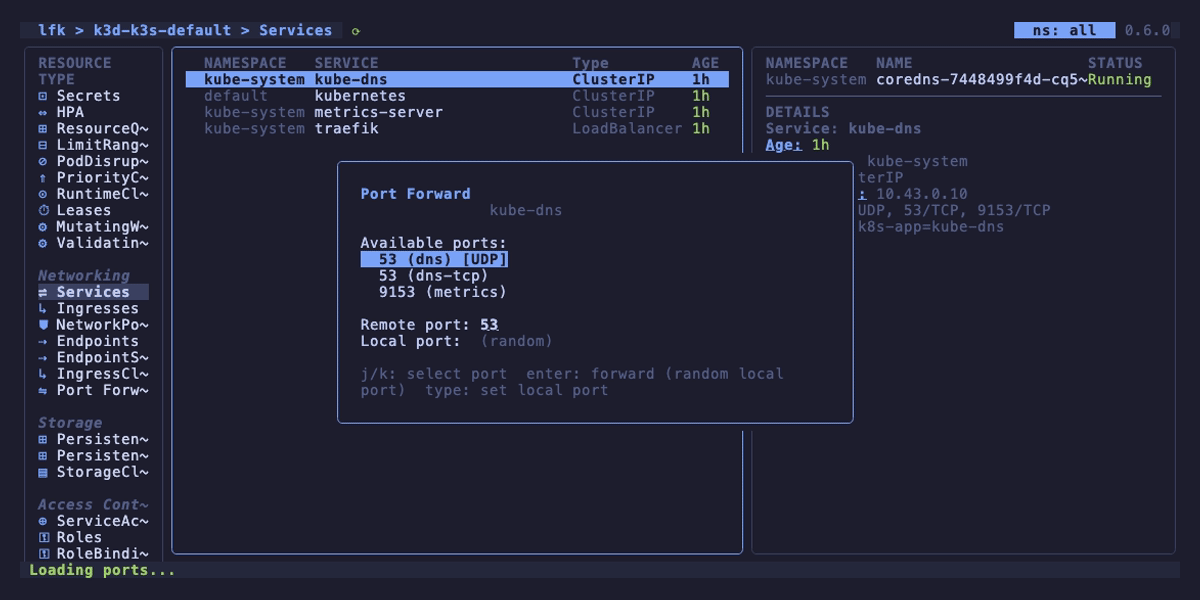Select the kubernetes service row
Image resolution: width=1200 pixels, height=600 pixels.
pyautogui.click(x=457, y=96)
